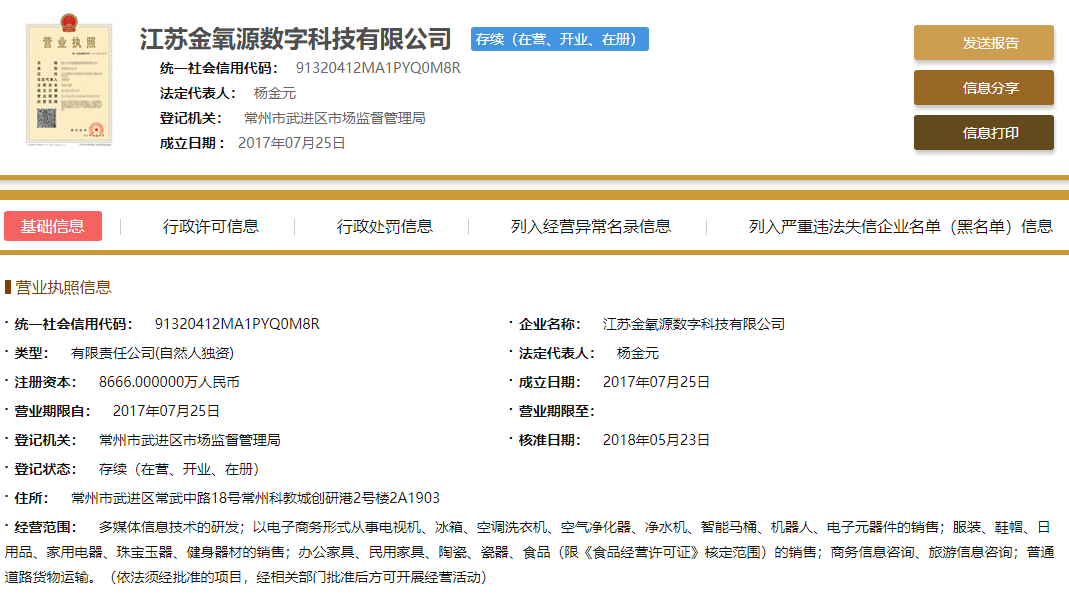Open the 列入严重违法失信企业名单（黑名单）信息 tab

pos(900,226)
